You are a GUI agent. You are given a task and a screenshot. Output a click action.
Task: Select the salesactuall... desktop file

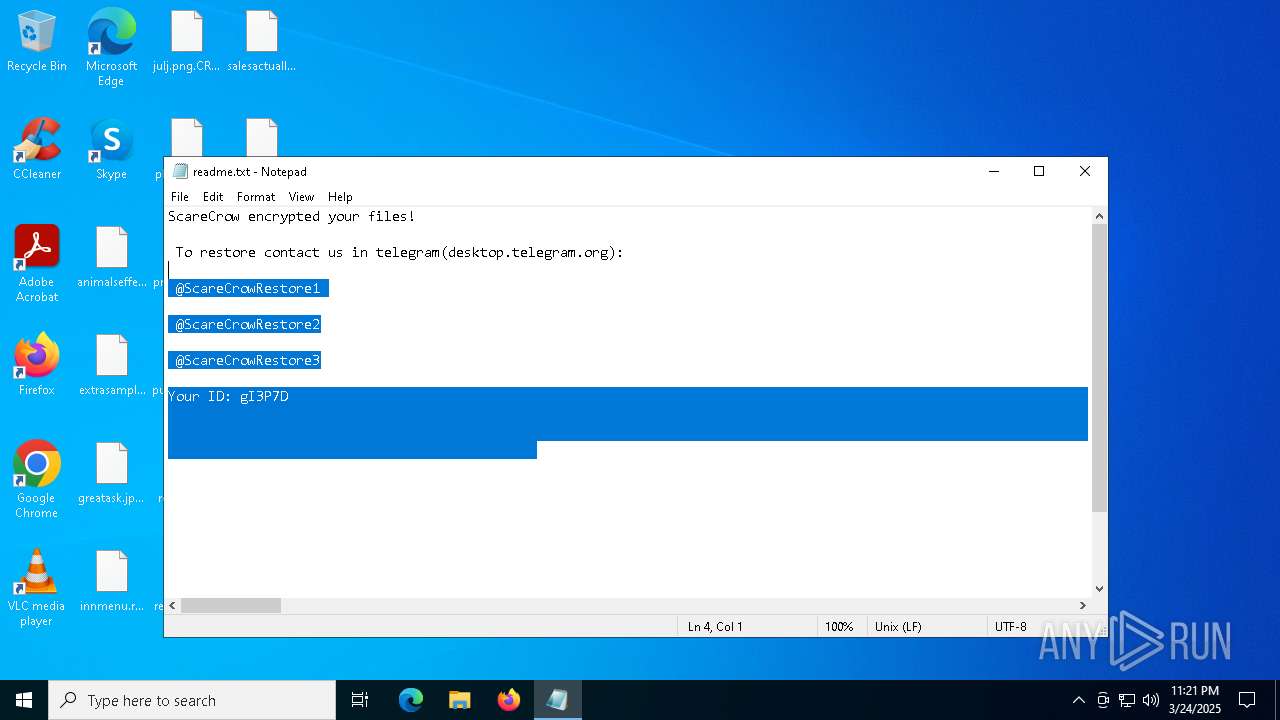(261, 41)
